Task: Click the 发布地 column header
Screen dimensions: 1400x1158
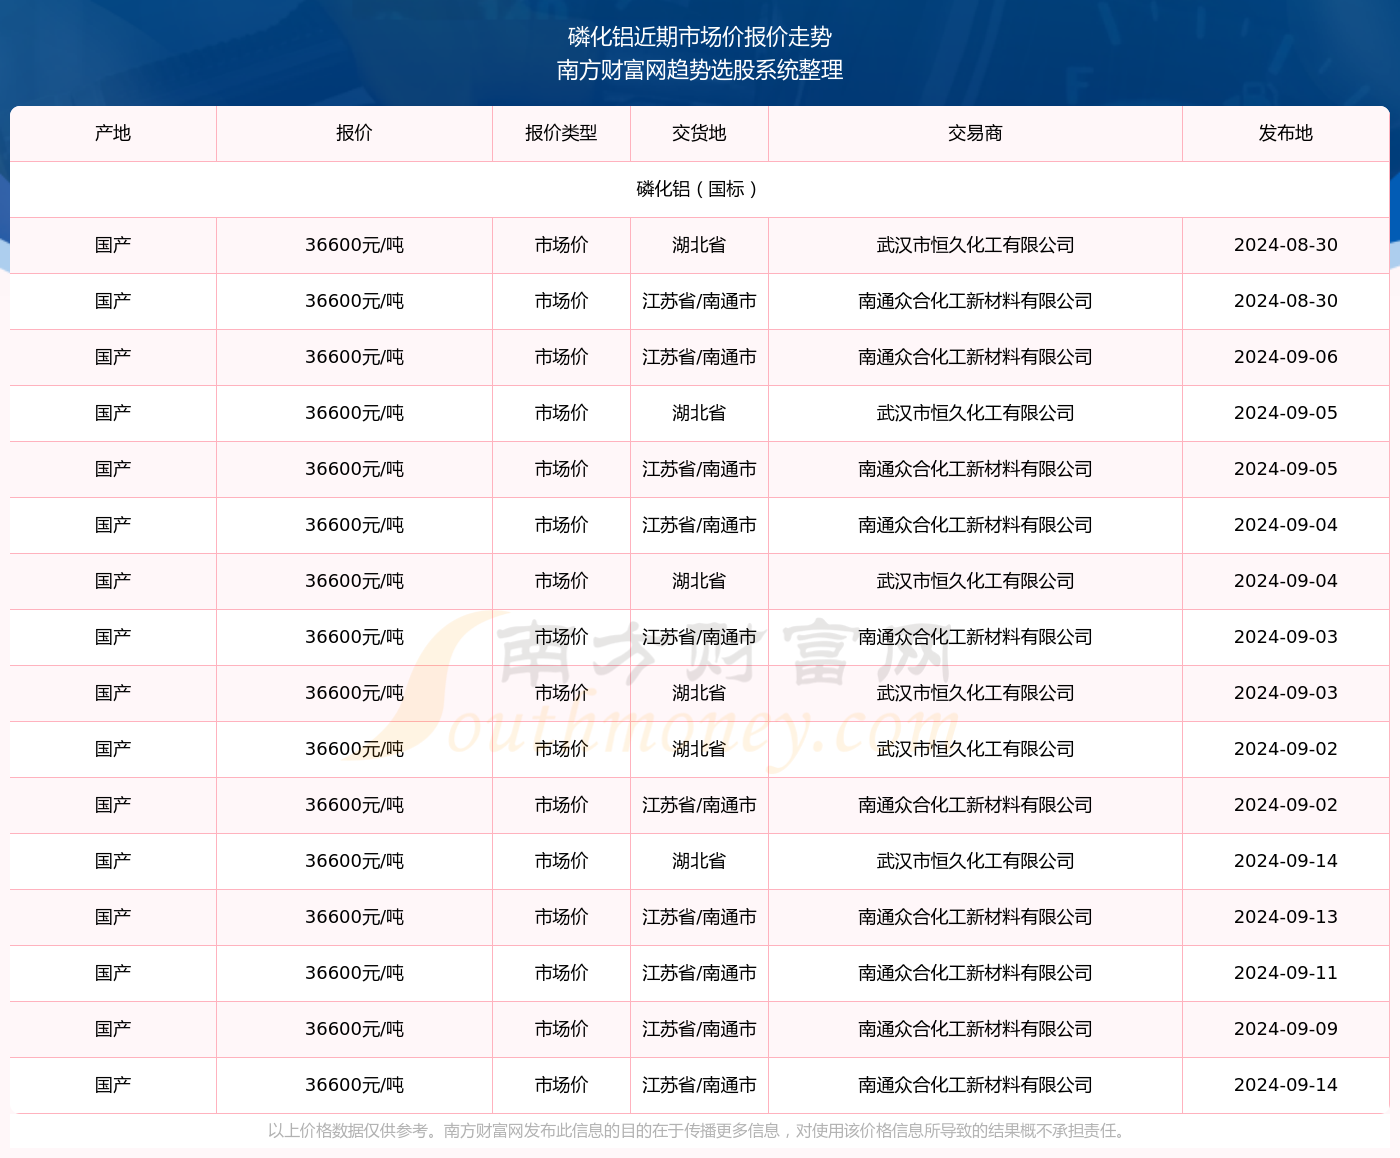Action: 1285,133
